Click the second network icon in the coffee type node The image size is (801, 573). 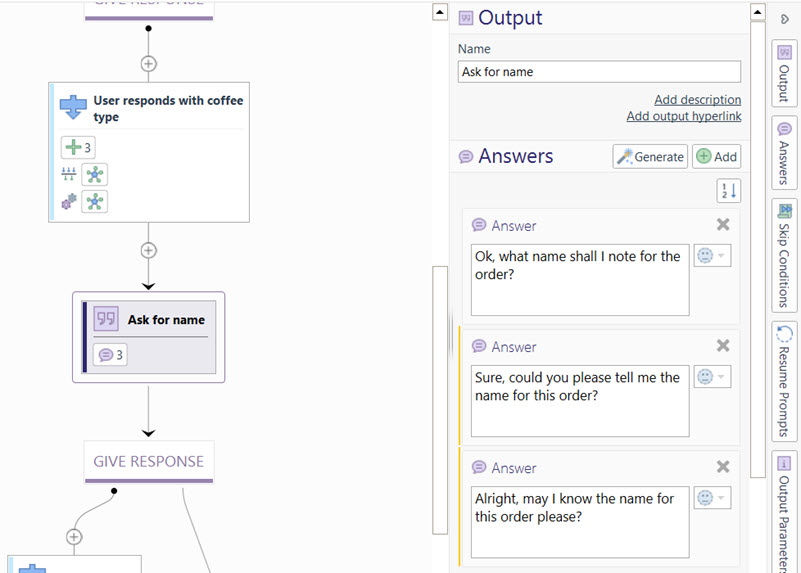tap(94, 202)
